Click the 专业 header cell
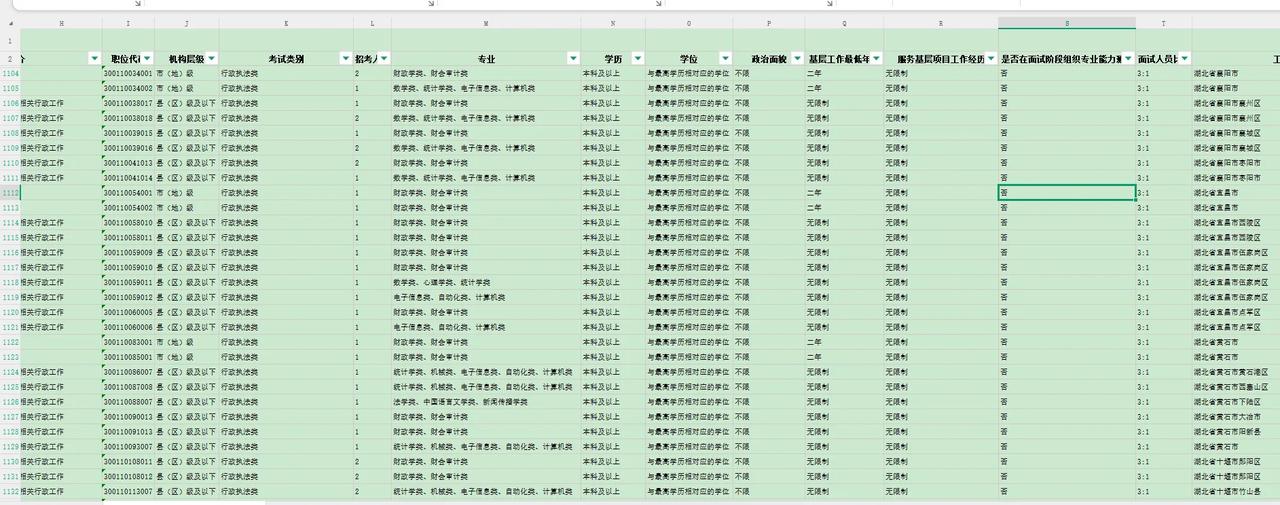The height and width of the screenshot is (505, 1280). coord(486,59)
